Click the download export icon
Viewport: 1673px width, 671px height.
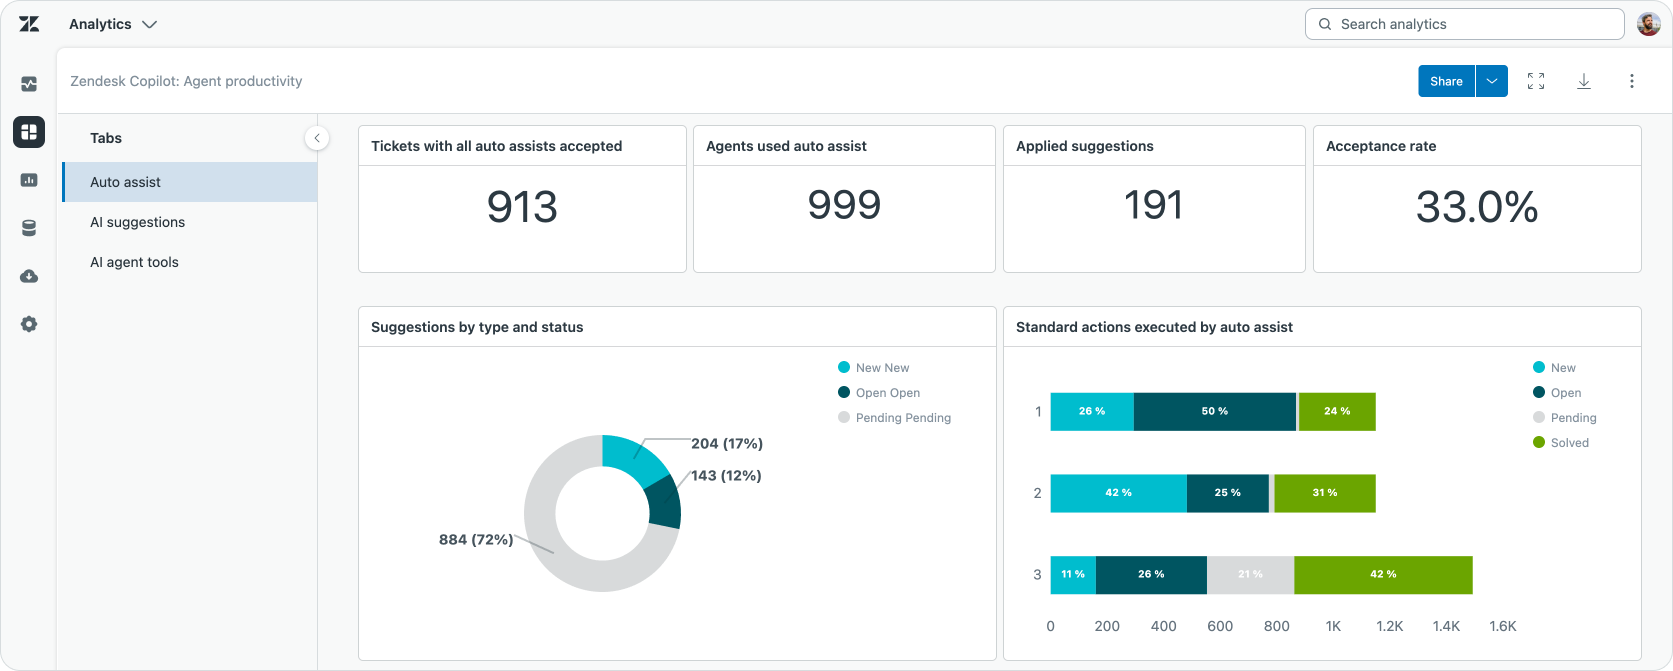(x=1584, y=81)
